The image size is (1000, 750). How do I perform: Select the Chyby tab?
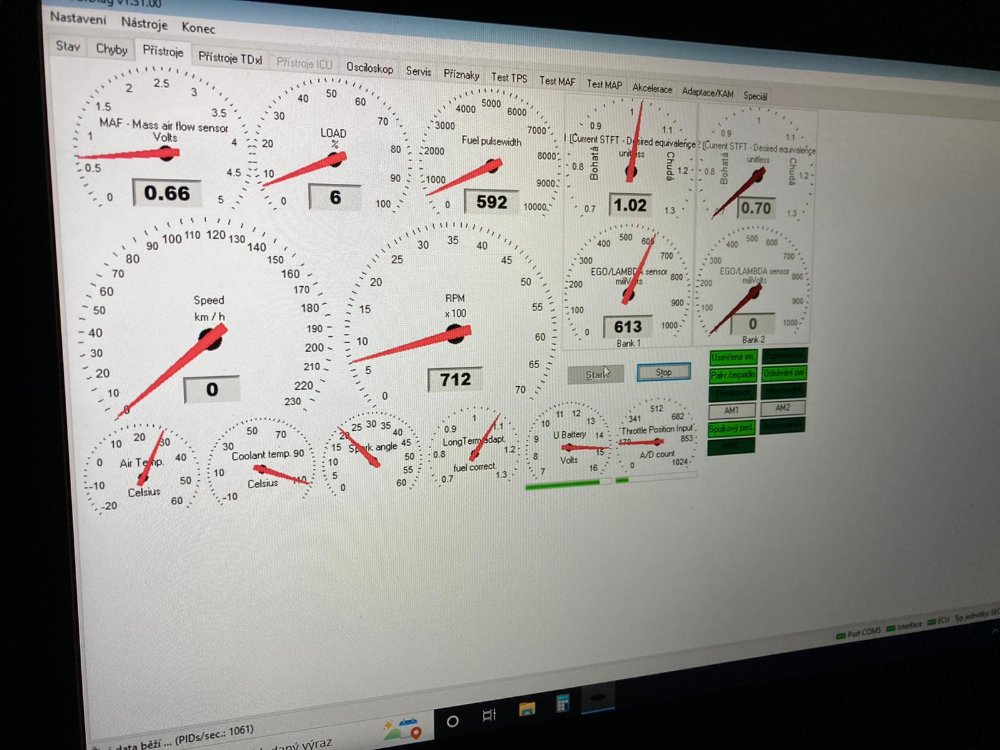click(x=111, y=48)
